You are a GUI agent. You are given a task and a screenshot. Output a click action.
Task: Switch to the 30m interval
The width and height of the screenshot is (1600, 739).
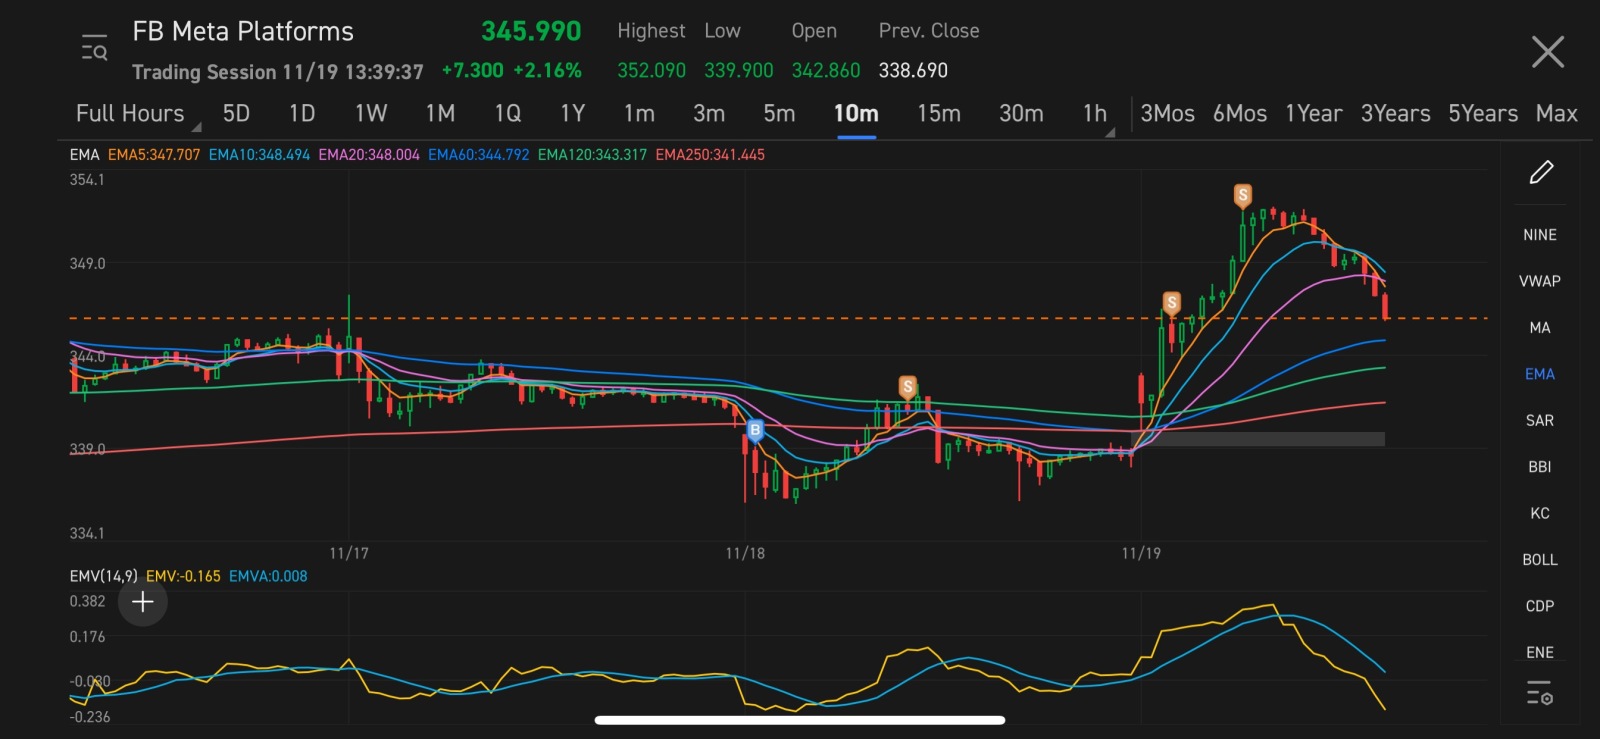(x=1021, y=113)
